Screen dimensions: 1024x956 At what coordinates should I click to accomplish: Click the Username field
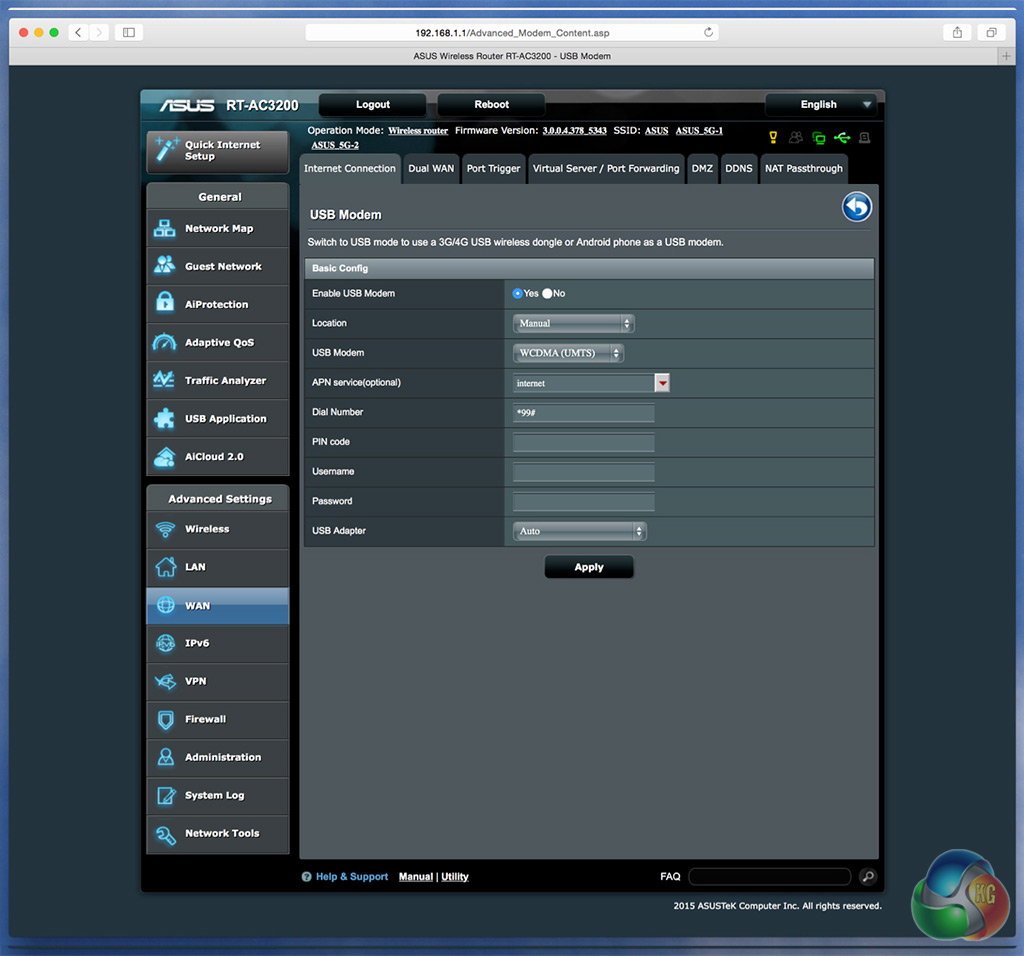coord(584,472)
